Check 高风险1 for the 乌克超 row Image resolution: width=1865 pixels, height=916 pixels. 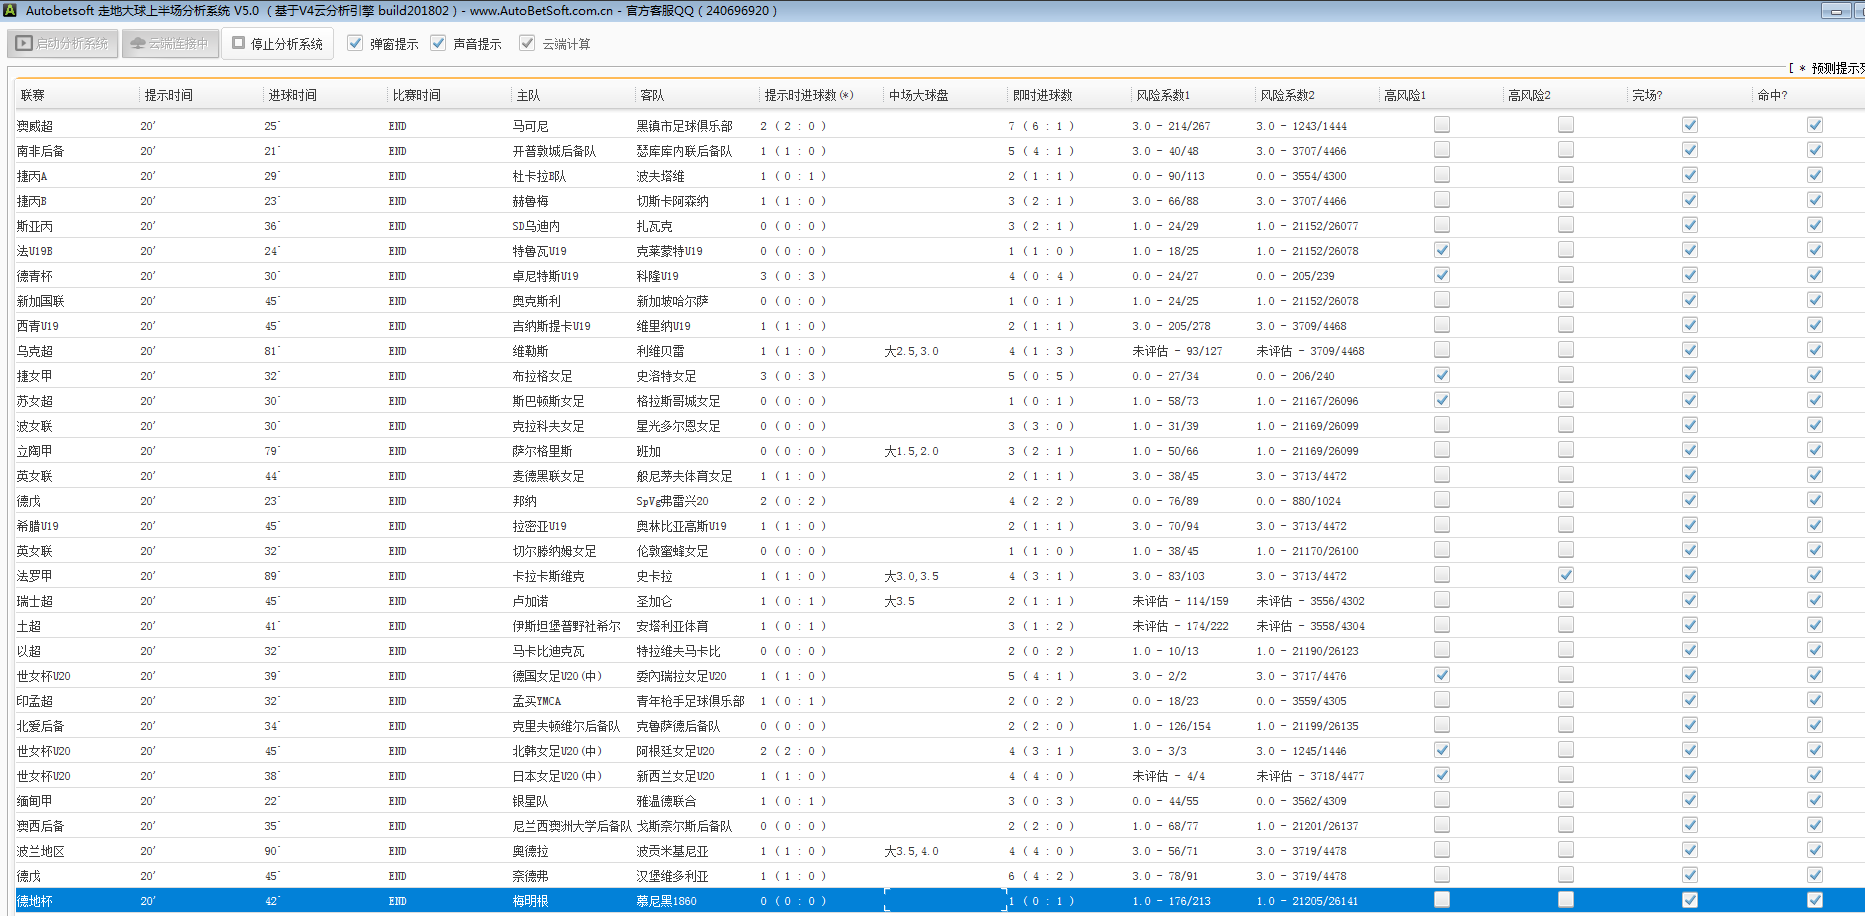(1441, 350)
